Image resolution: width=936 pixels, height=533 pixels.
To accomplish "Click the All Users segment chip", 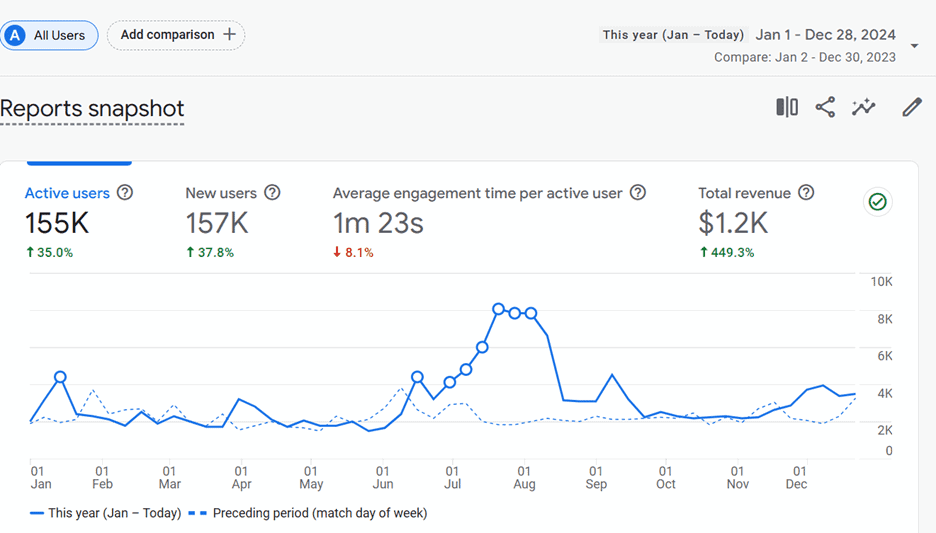I will pyautogui.click(x=49, y=35).
